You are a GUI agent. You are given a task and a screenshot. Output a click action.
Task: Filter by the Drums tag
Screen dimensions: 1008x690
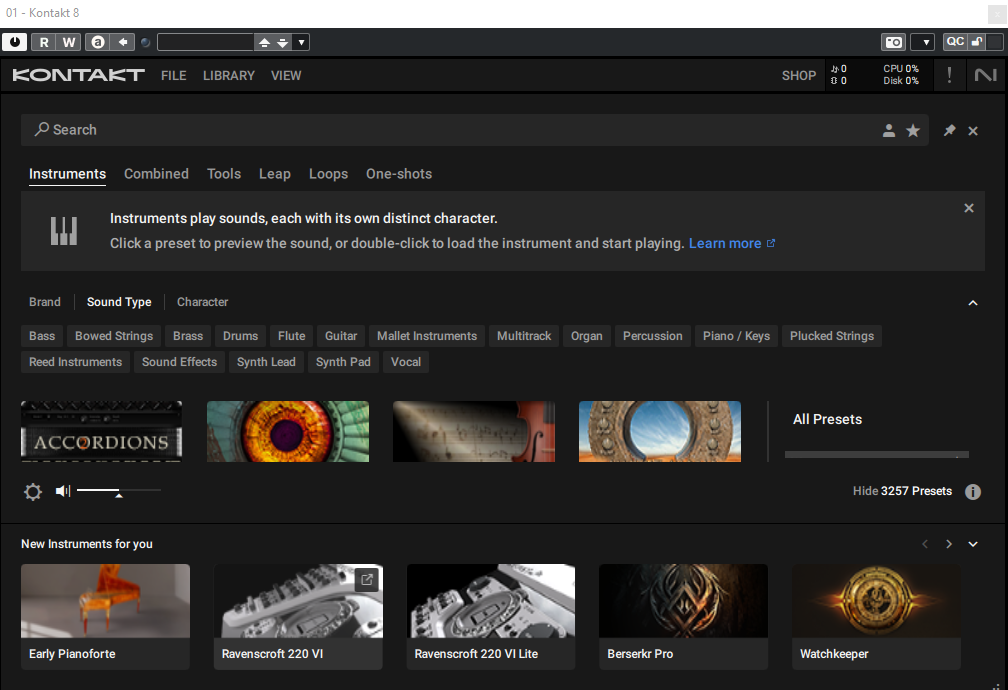click(240, 336)
